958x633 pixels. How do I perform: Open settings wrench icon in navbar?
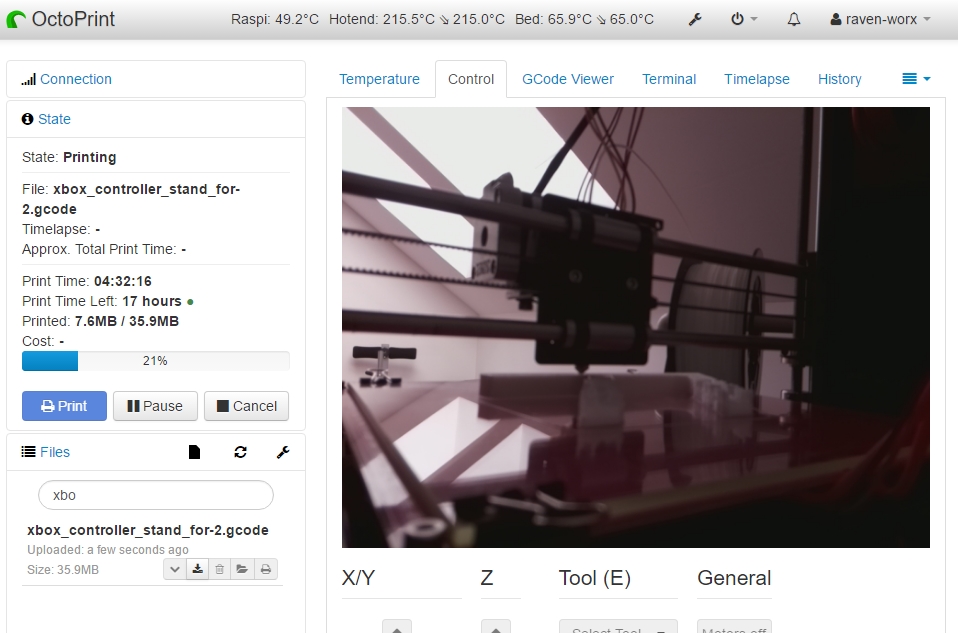click(695, 20)
